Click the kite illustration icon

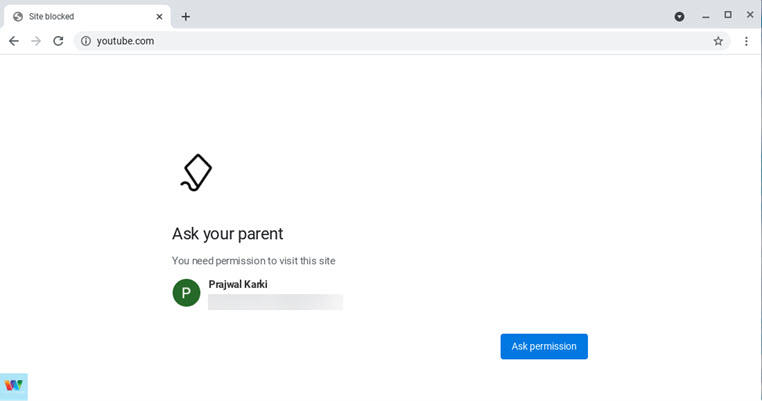coord(196,173)
